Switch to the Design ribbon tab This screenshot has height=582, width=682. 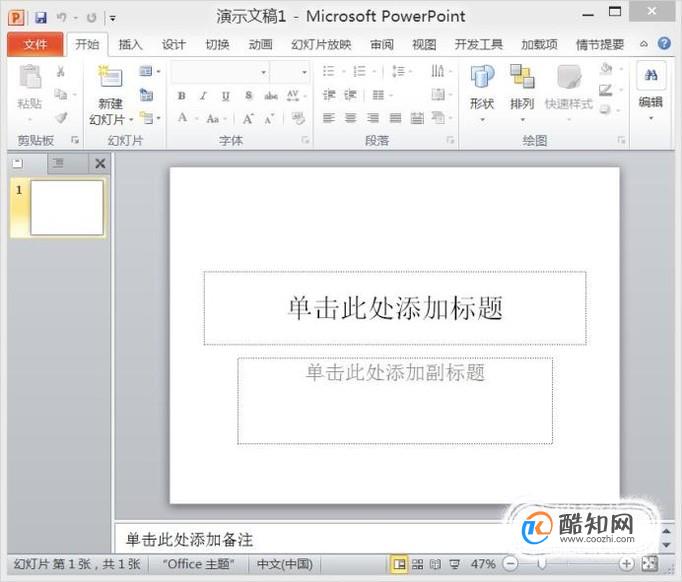174,44
